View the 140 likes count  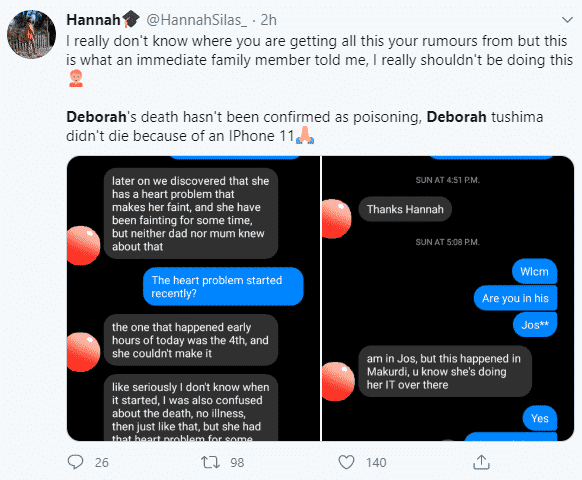coord(376,463)
